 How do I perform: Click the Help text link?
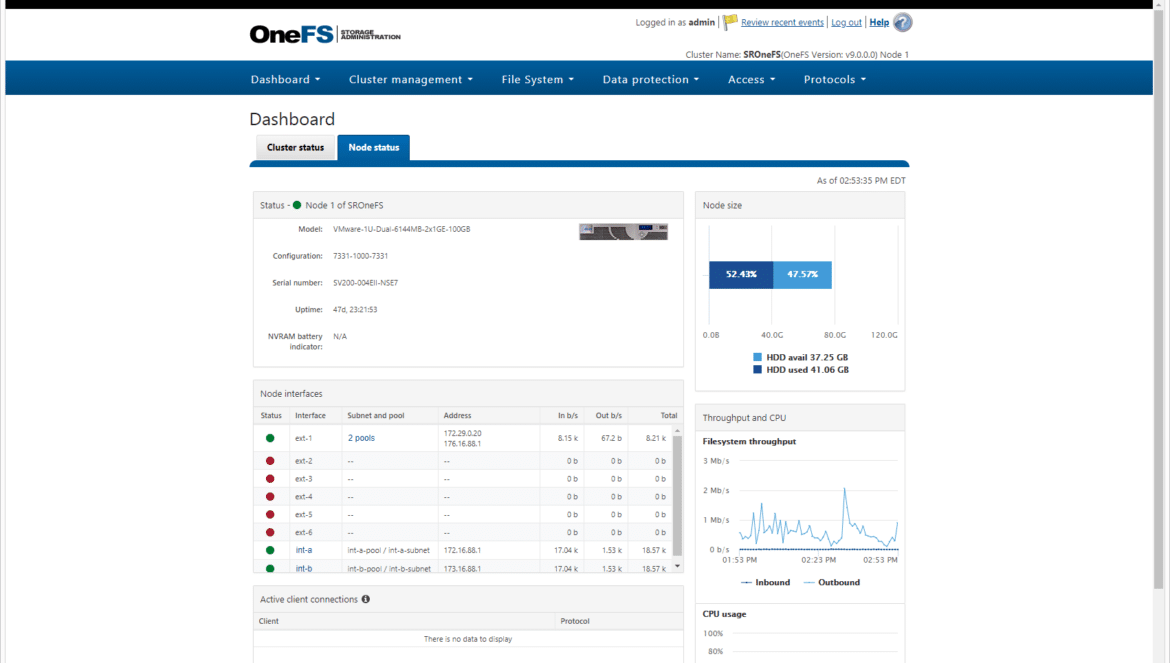(879, 22)
